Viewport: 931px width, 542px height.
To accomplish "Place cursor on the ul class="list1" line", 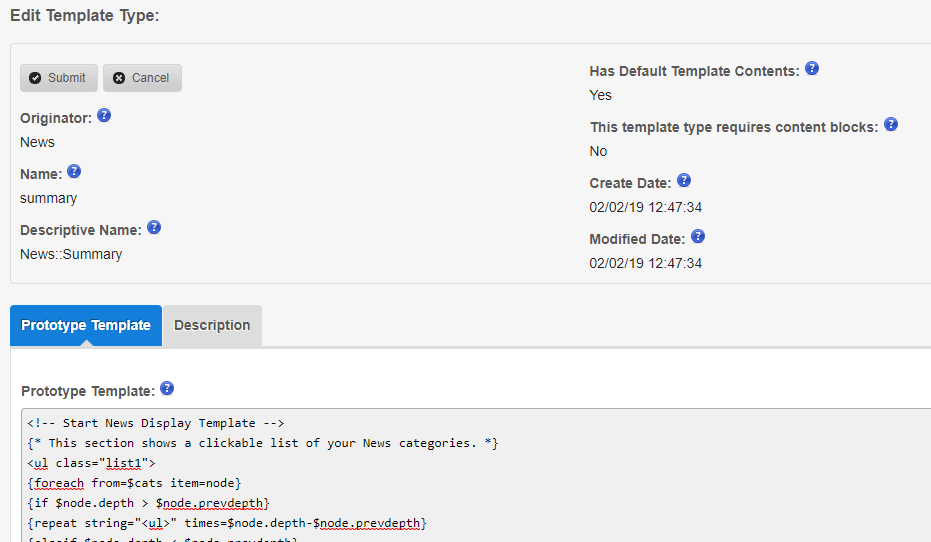I will click(x=91, y=463).
